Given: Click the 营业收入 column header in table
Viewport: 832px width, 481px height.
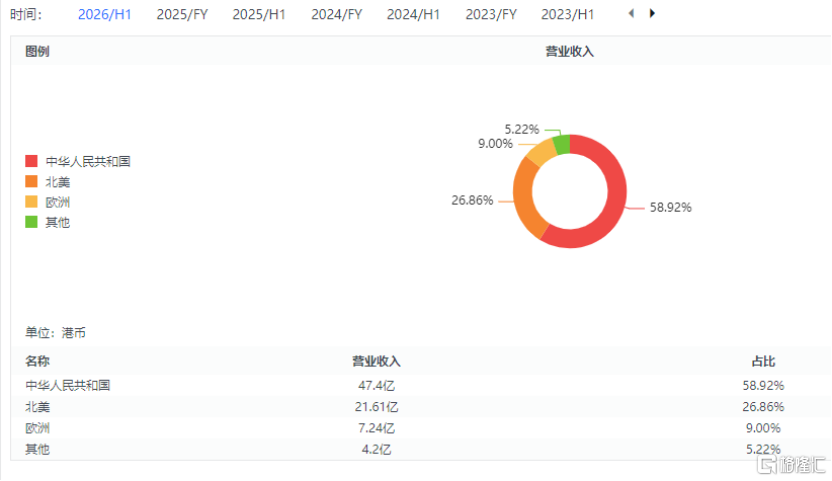Looking at the screenshot, I should point(376,361).
